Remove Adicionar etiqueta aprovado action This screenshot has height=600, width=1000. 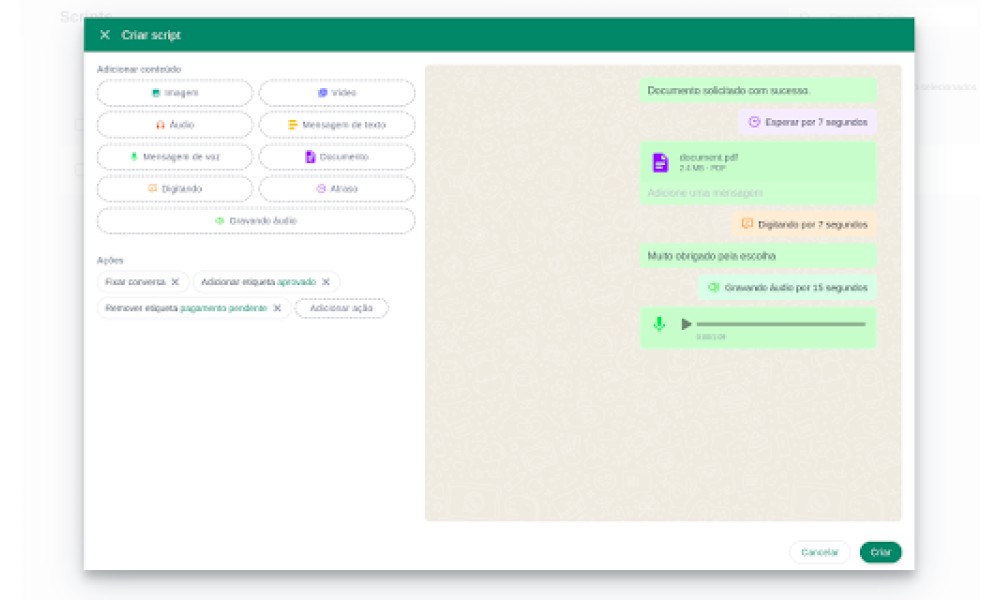326,282
